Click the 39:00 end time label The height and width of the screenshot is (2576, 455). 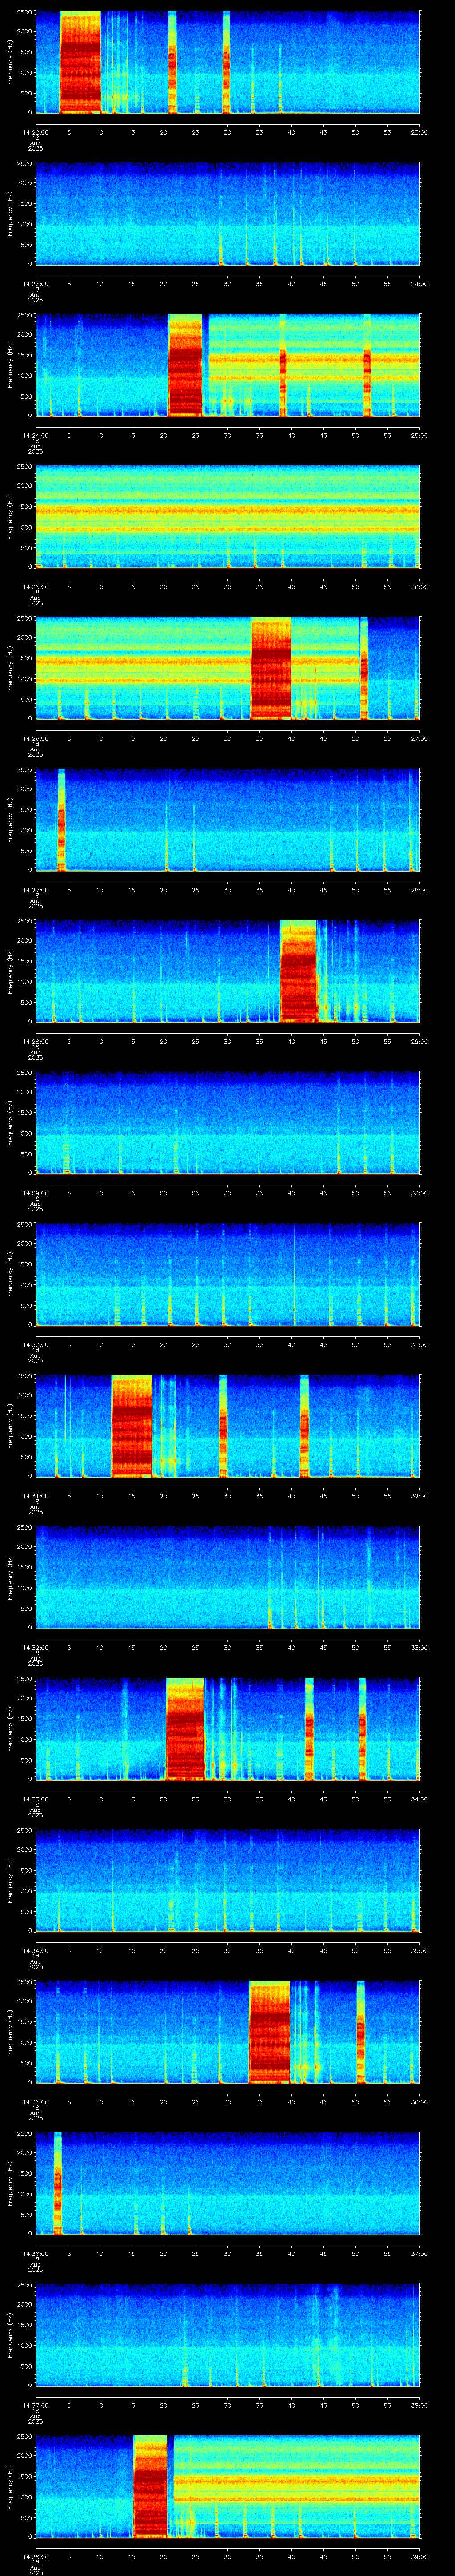pyautogui.click(x=419, y=2556)
